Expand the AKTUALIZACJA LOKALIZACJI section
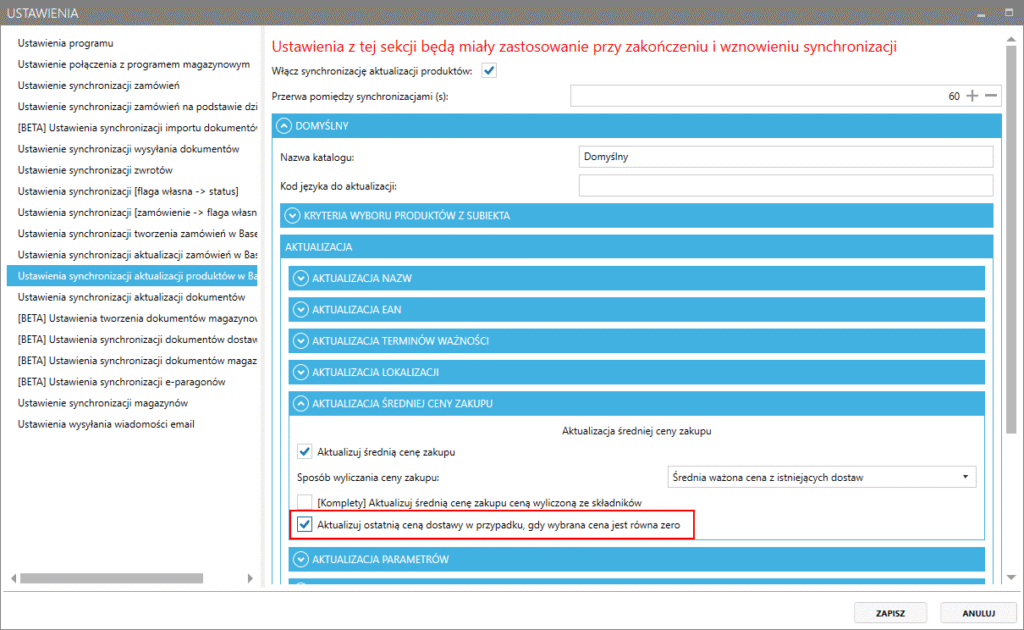This screenshot has height=630, width=1024. [300, 372]
